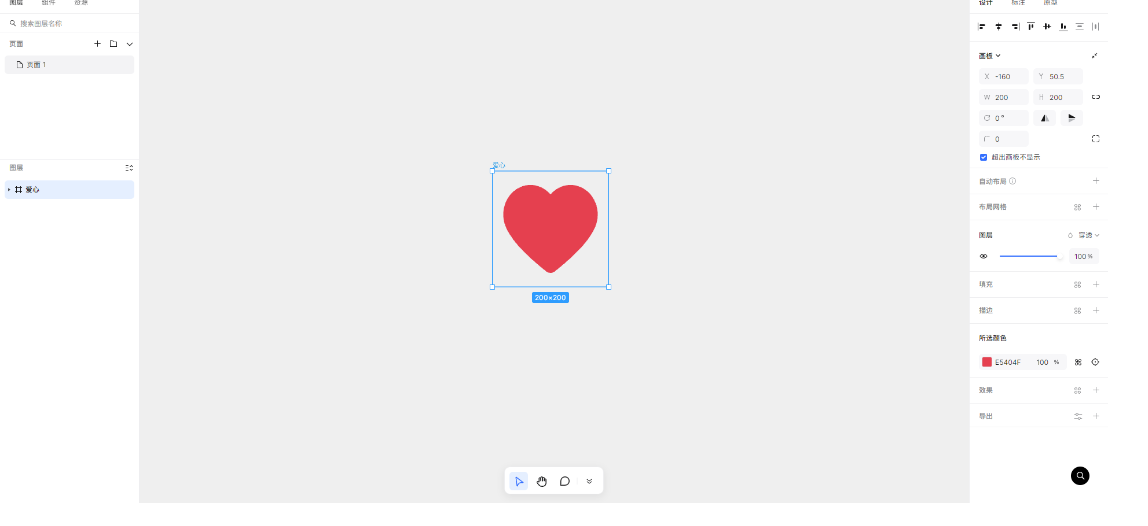This screenshot has height=526, width=1148.
Task: Flip vertically button
Action: click(1071, 118)
